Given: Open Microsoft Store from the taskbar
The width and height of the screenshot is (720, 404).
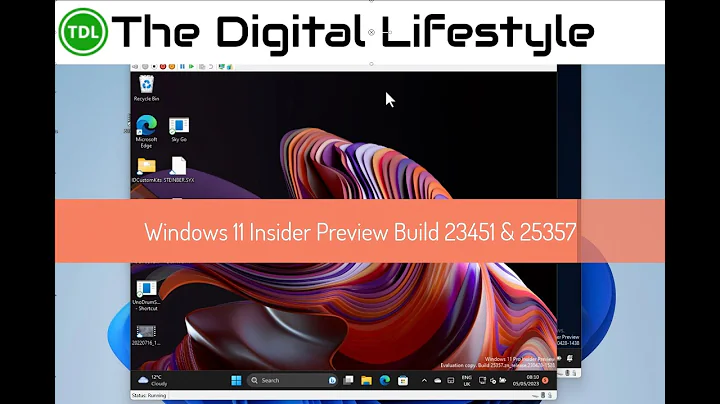Looking at the screenshot, I should click(403, 380).
